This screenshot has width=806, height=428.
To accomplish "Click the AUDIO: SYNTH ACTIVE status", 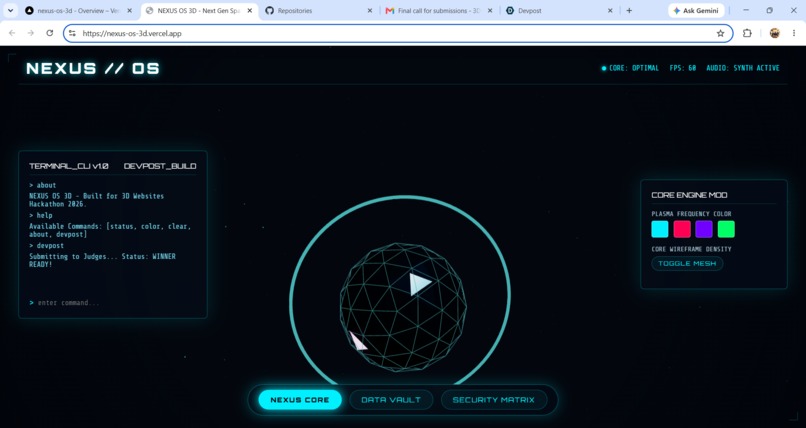I will click(x=743, y=68).
